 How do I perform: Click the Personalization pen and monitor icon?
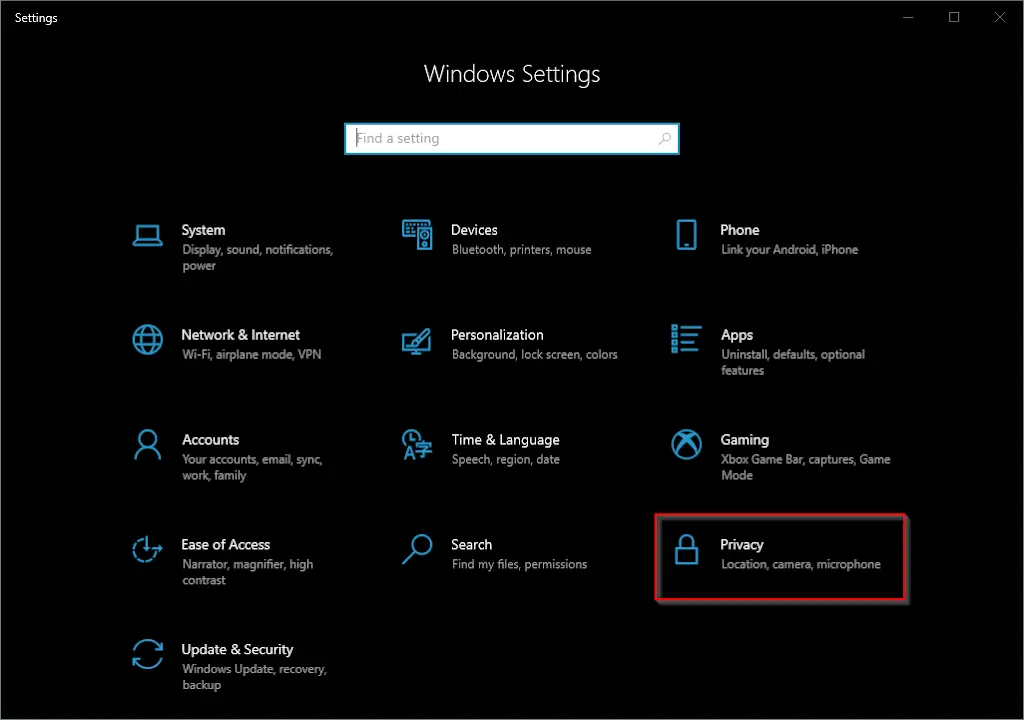pyautogui.click(x=417, y=340)
